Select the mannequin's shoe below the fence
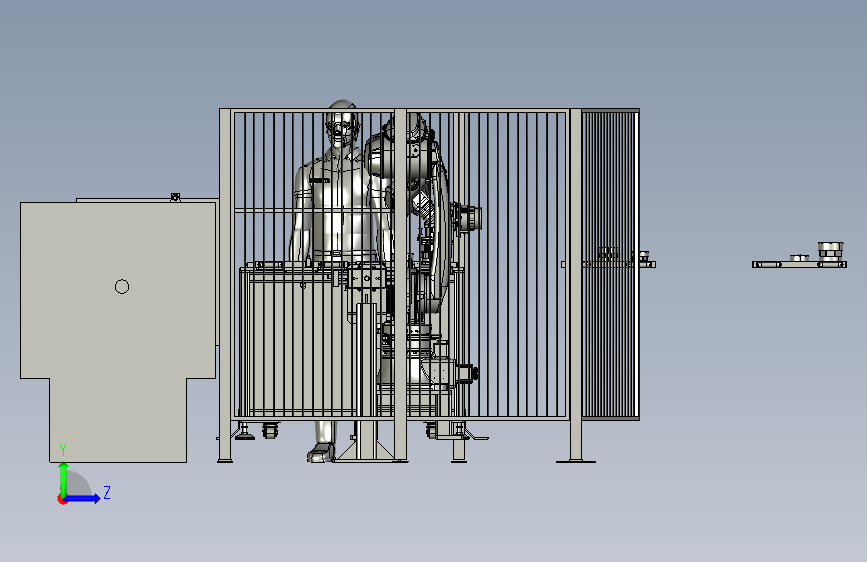Screen dimensions: 867x562 [321, 453]
